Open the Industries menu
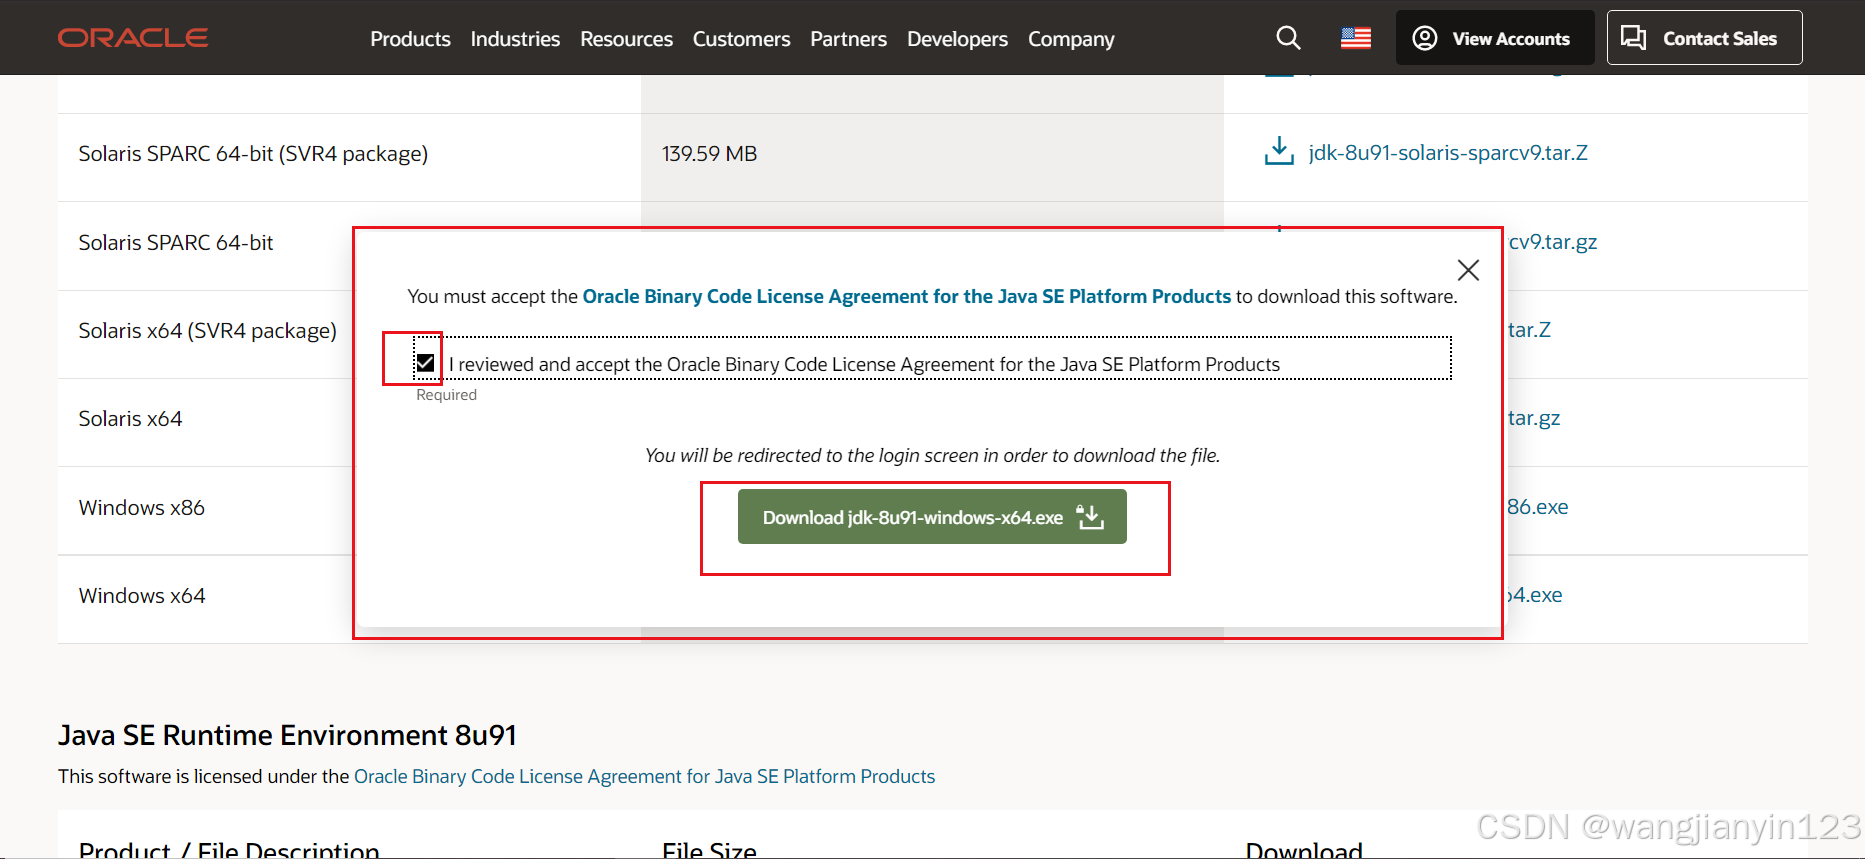1865x859 pixels. [x=515, y=39]
